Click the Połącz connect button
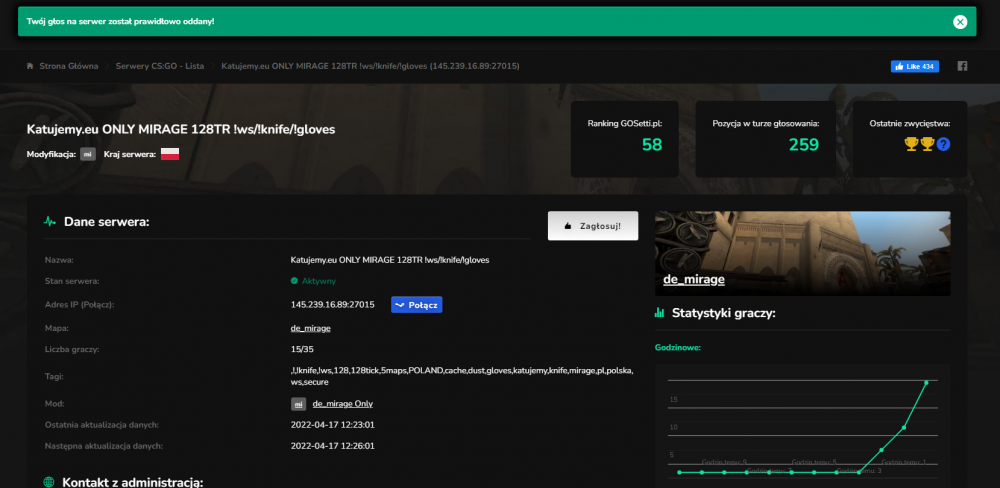Viewport: 1000px width, 488px height. (416, 305)
